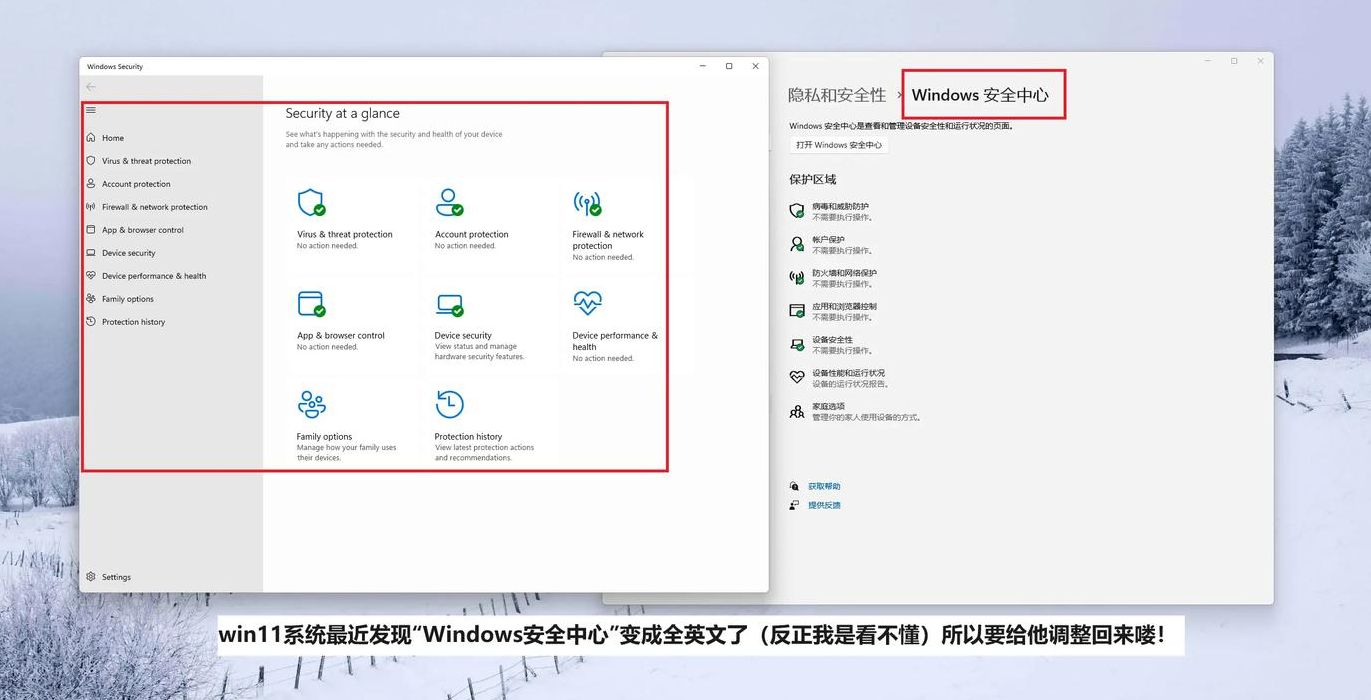This screenshot has width=1371, height=700.
Task: Select Family options in sidebar
Action: tap(128, 299)
